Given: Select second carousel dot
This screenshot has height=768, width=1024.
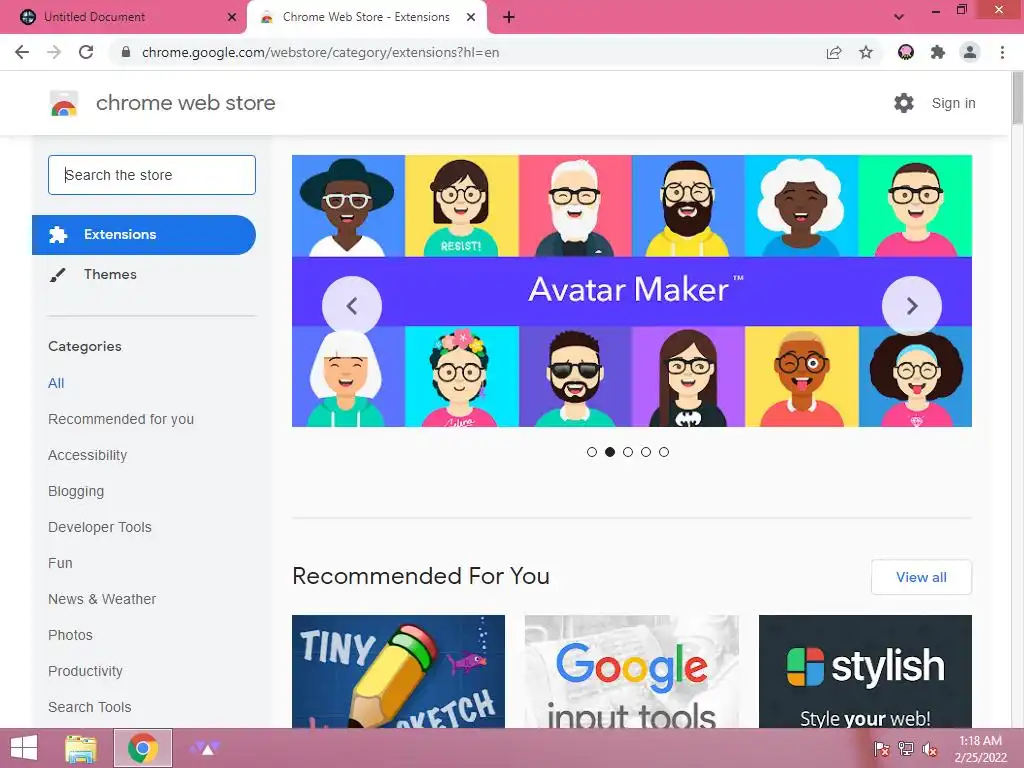Looking at the screenshot, I should tap(610, 452).
